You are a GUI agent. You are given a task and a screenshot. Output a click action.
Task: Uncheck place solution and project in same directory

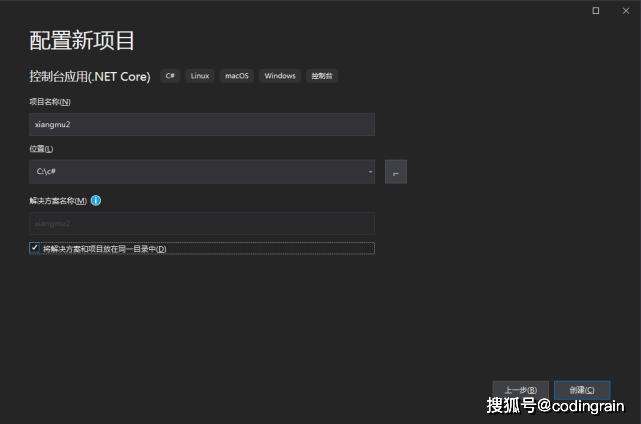tap(35, 248)
